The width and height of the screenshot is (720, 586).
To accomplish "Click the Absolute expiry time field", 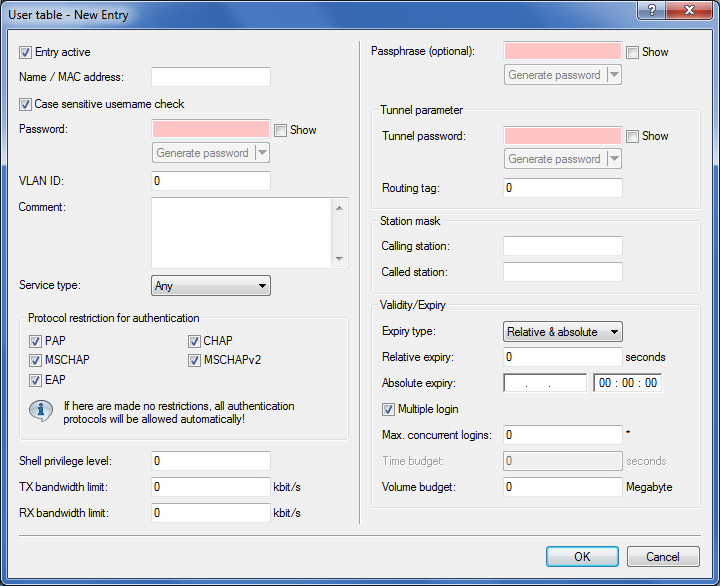I will pyautogui.click(x=627, y=383).
